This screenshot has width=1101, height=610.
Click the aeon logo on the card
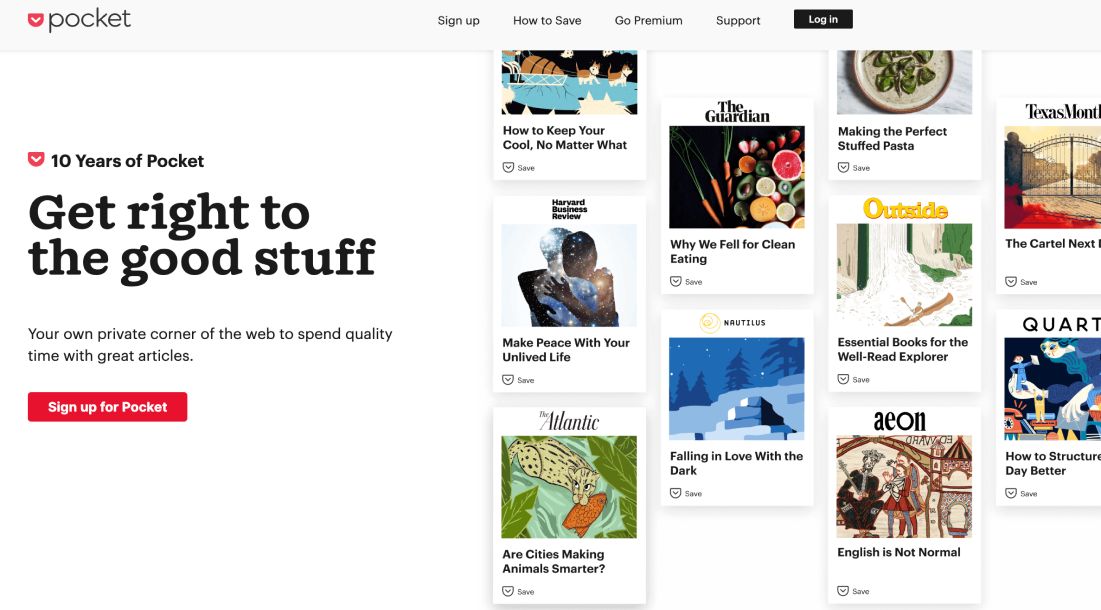[x=899, y=420]
